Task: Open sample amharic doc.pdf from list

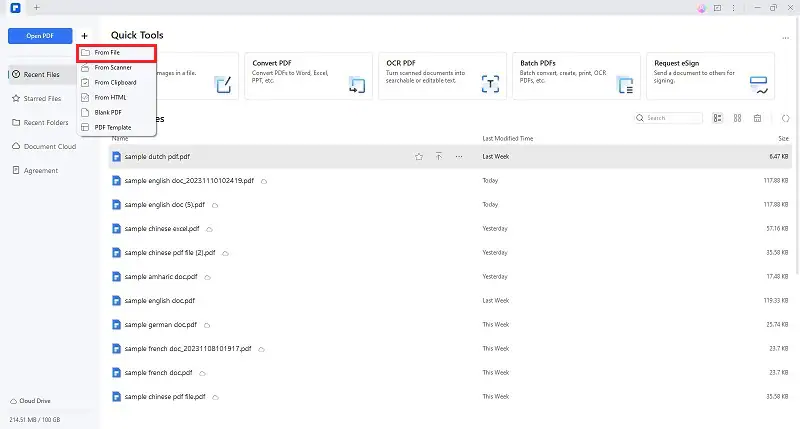Action: (x=159, y=276)
